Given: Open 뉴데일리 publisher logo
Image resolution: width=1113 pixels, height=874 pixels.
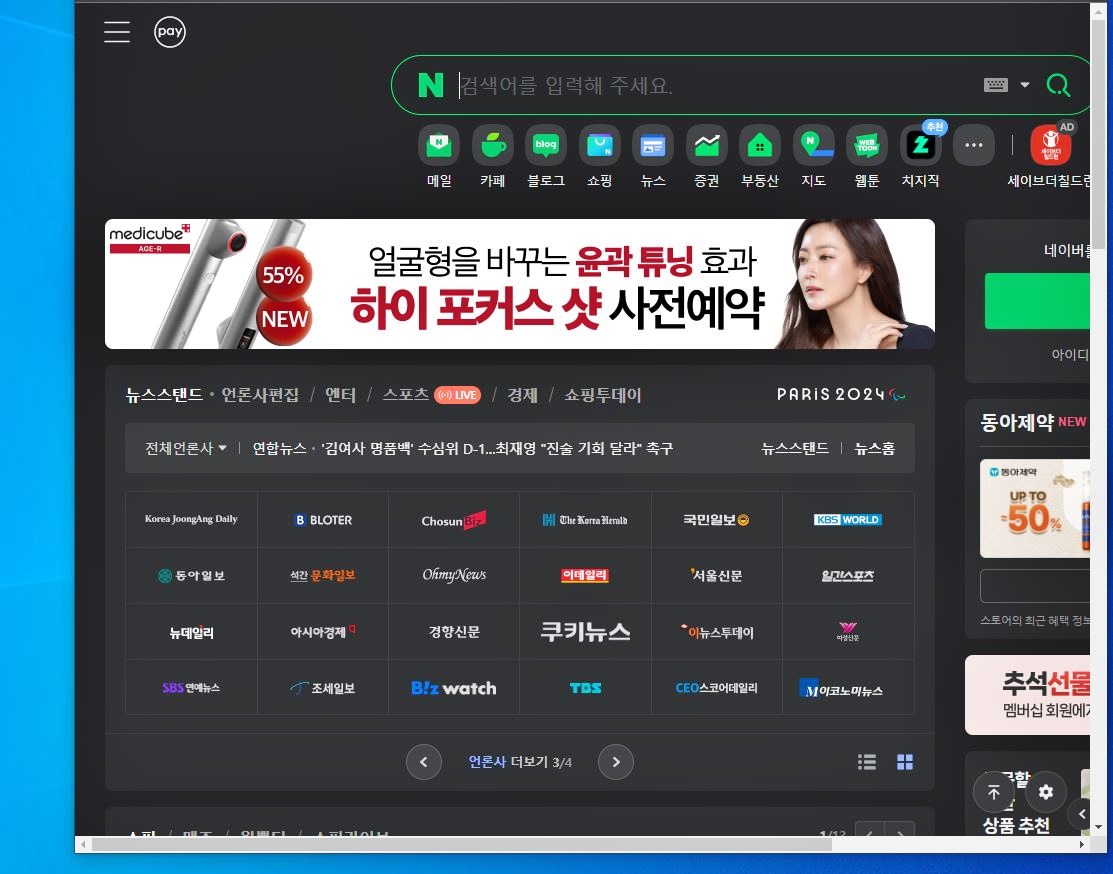Looking at the screenshot, I should pyautogui.click(x=191, y=632).
